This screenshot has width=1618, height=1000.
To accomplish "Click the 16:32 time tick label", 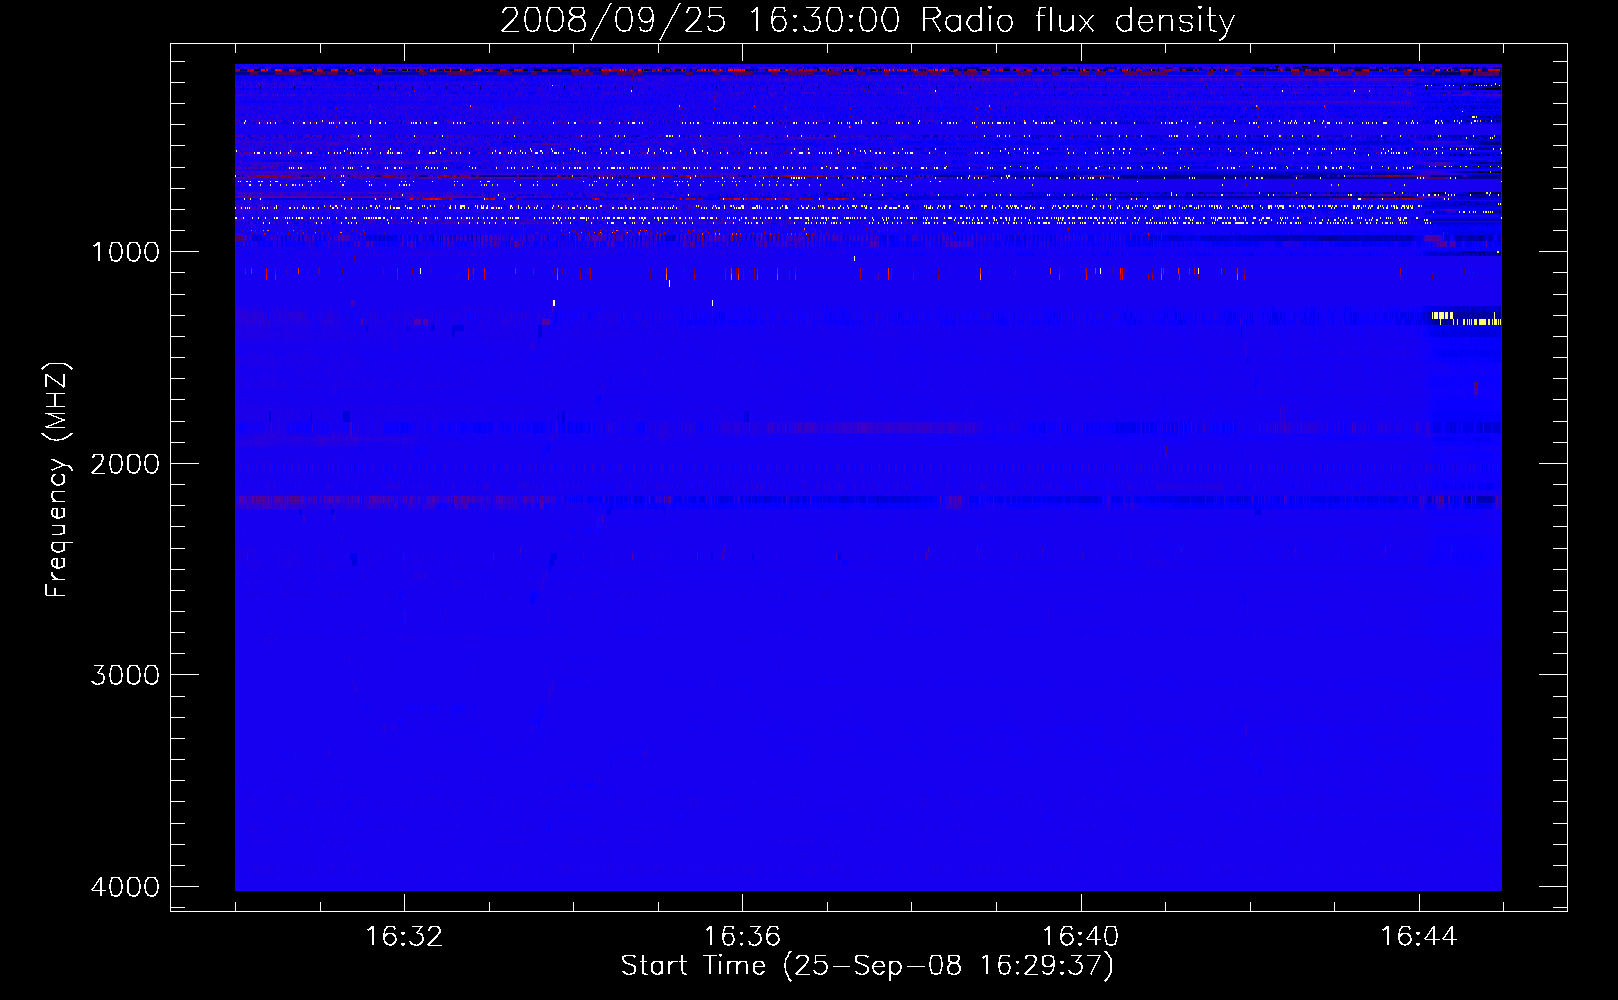I will click(x=404, y=937).
